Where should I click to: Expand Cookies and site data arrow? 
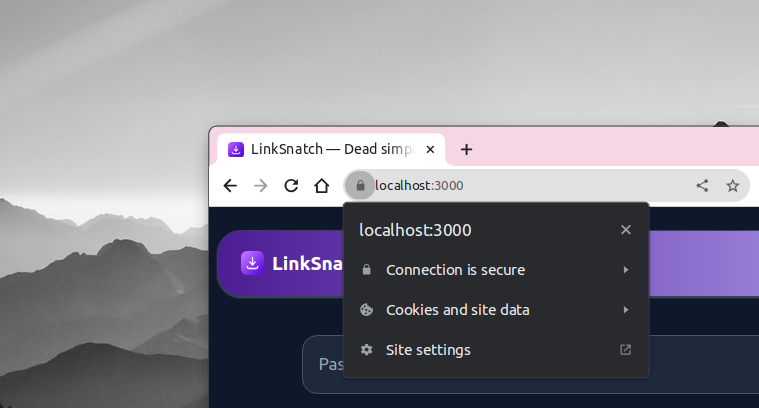[x=626, y=310]
